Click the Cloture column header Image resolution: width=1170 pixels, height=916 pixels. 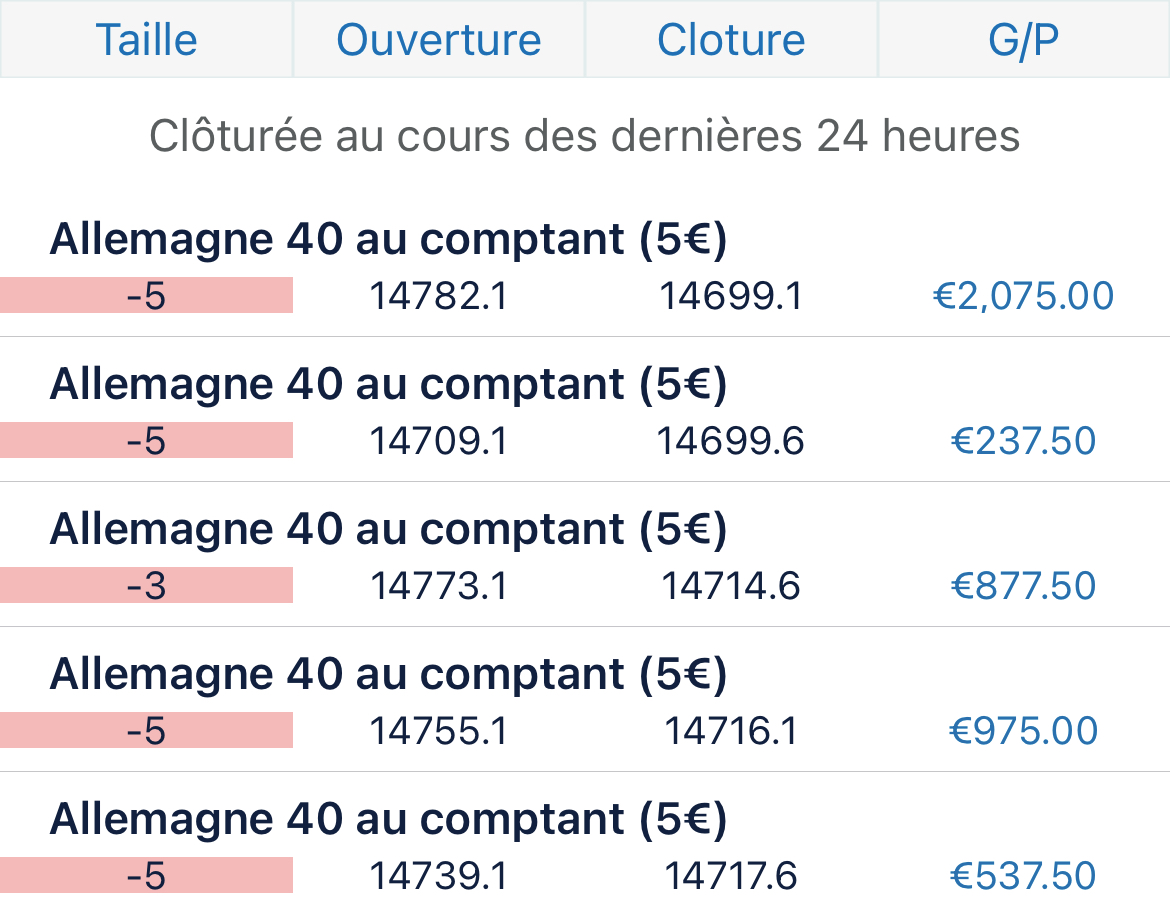click(731, 40)
